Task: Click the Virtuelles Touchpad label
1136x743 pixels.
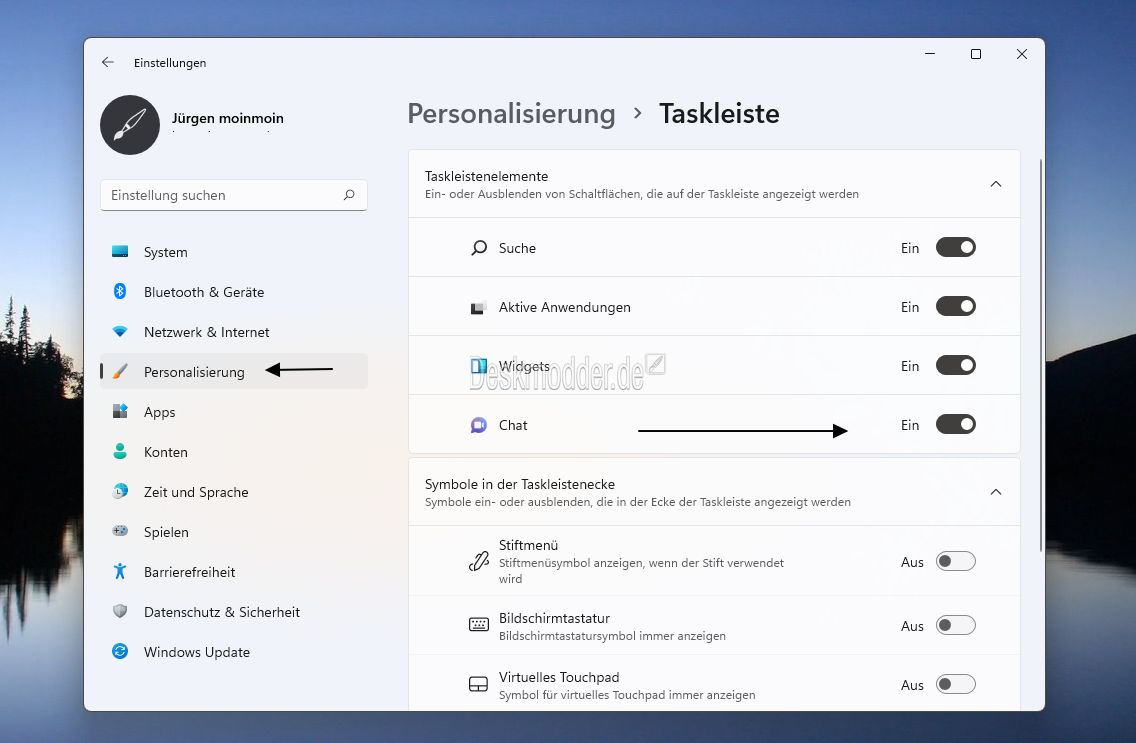Action: [x=559, y=676]
